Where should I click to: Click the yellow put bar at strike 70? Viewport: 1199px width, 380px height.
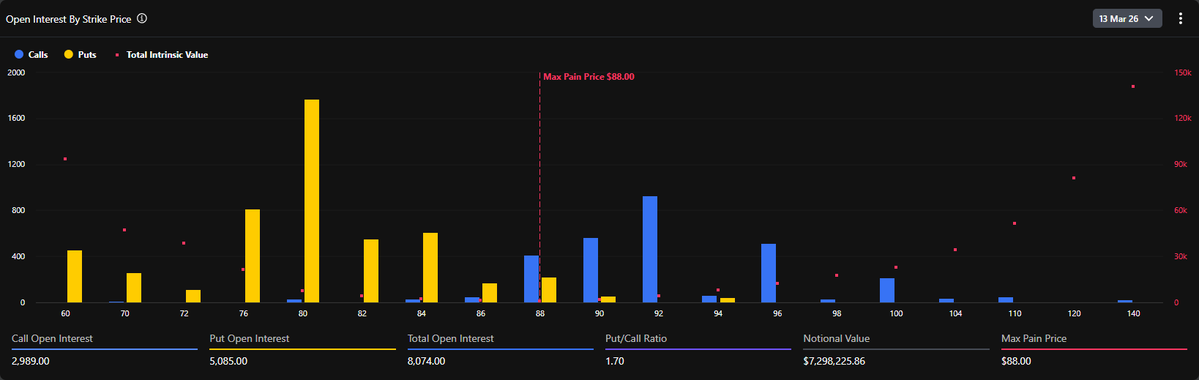[134, 287]
